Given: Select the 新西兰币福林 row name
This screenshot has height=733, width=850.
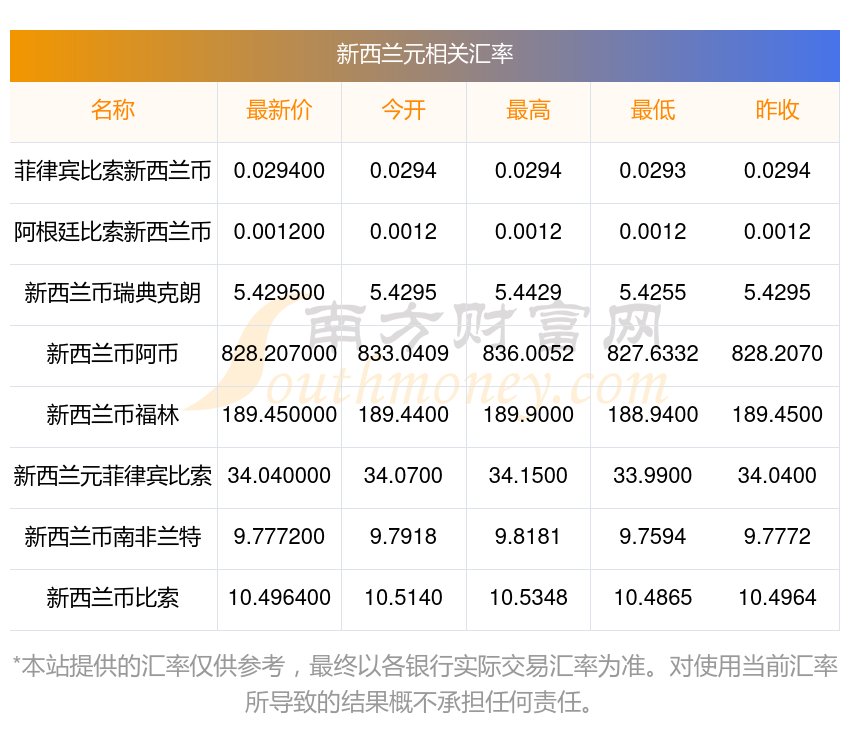Looking at the screenshot, I should click(x=113, y=414).
